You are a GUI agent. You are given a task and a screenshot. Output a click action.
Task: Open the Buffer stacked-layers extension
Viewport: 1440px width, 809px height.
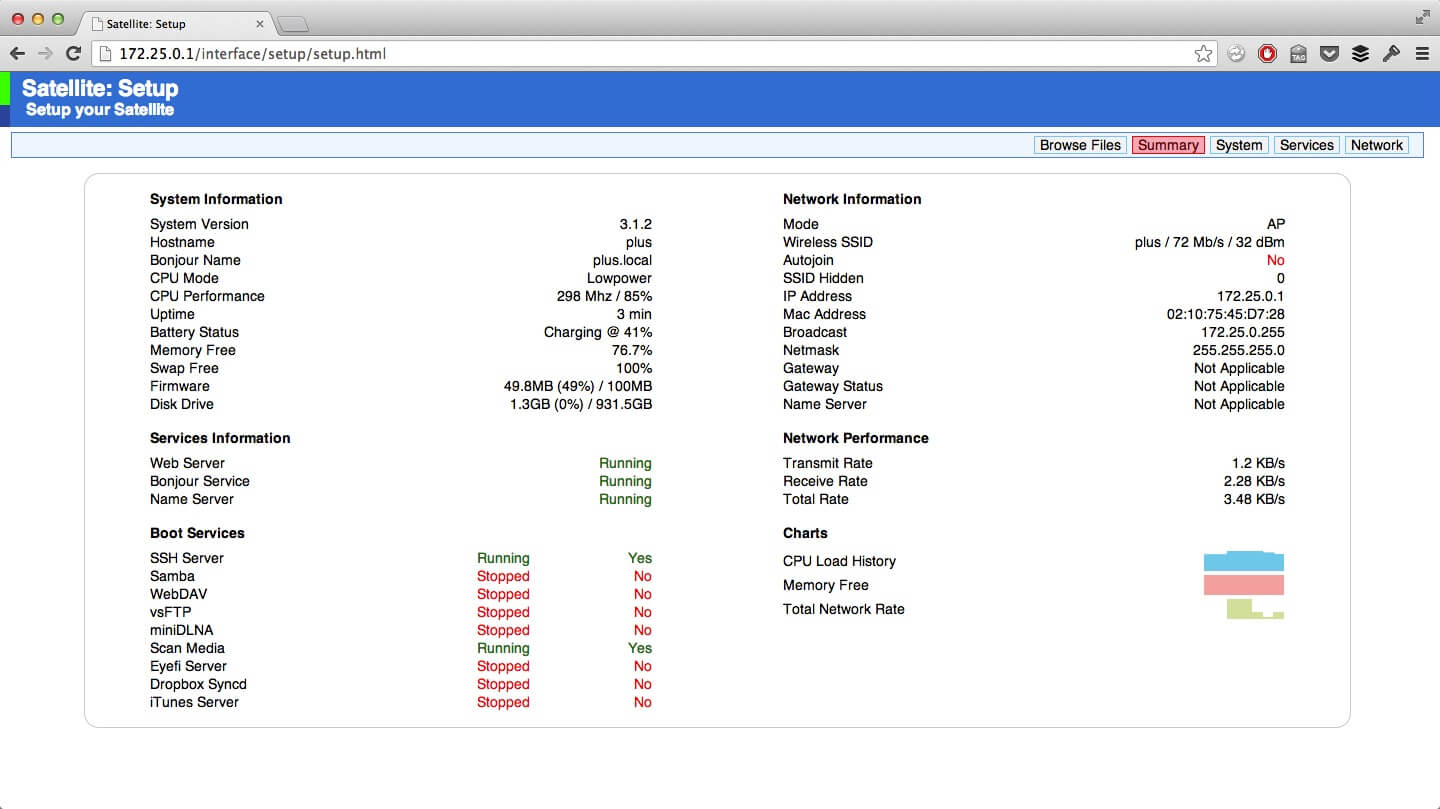tap(1360, 54)
